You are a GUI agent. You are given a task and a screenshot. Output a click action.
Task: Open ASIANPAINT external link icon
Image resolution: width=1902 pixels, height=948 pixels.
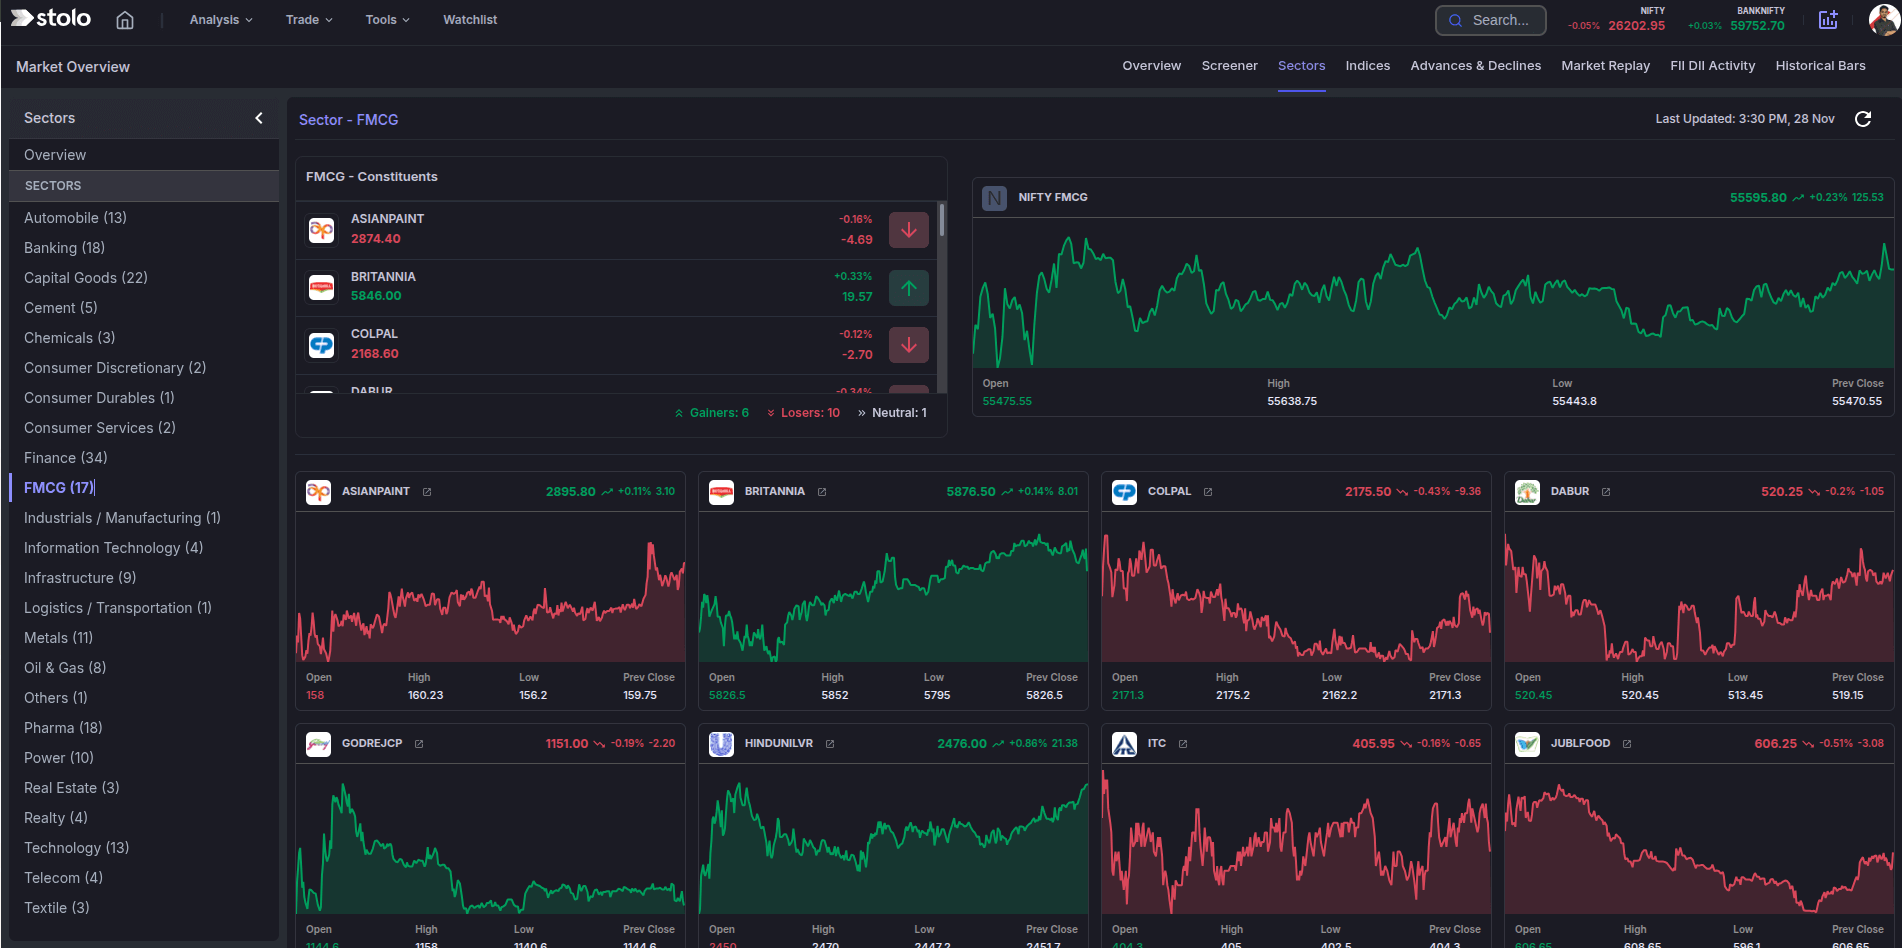427,491
